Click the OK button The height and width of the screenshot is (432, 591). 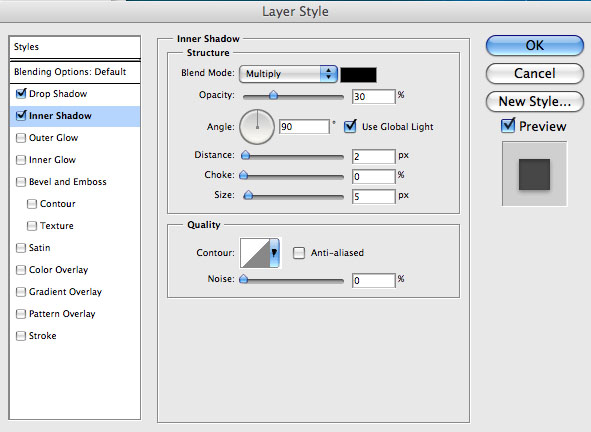pyautogui.click(x=534, y=46)
